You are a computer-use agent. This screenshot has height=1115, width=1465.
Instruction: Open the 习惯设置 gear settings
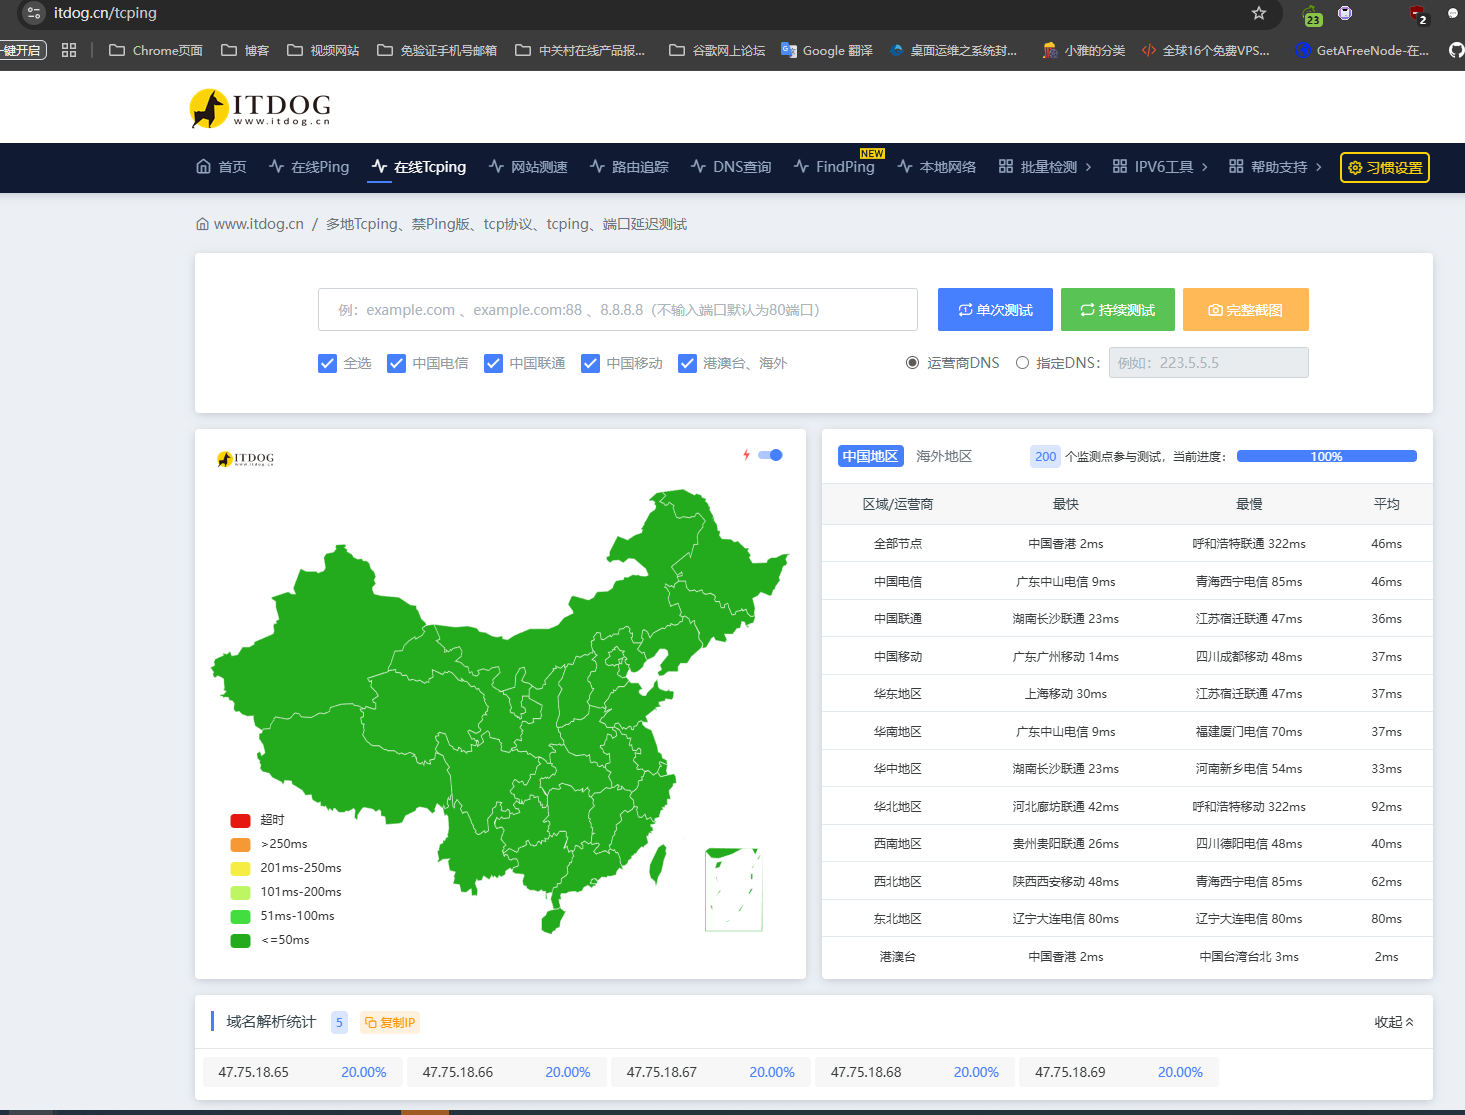pyautogui.click(x=1384, y=168)
